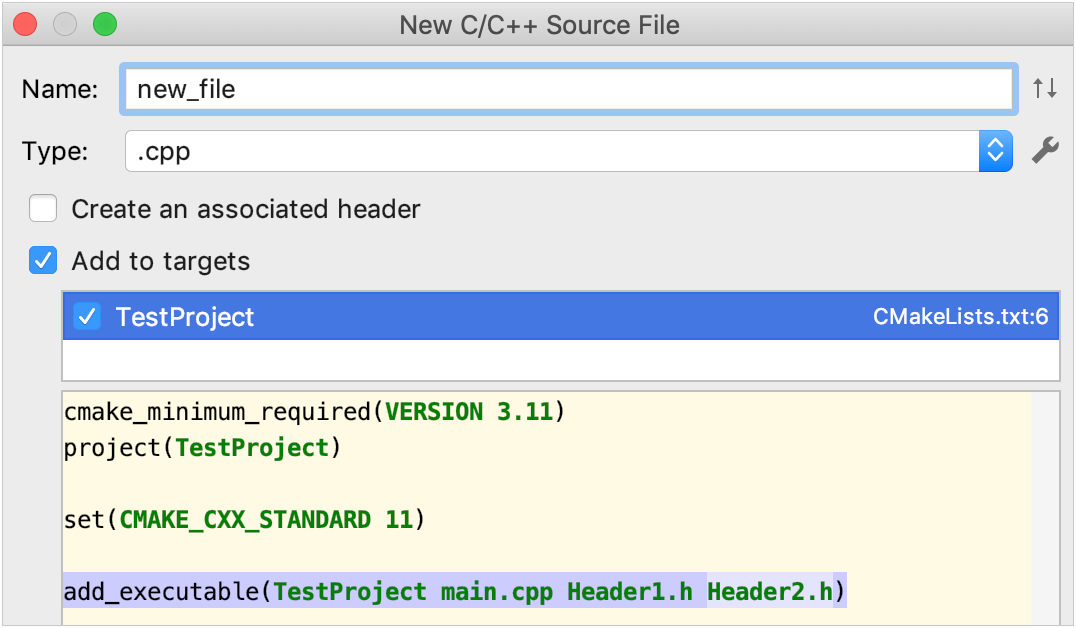Click the highlighted add_executable line in the preview
The width and height of the screenshot is (1076, 628).
455,591
